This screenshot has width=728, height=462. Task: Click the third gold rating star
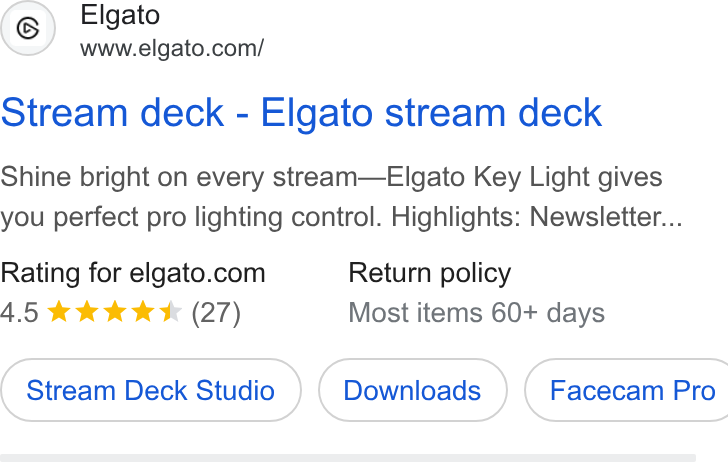click(x=115, y=312)
